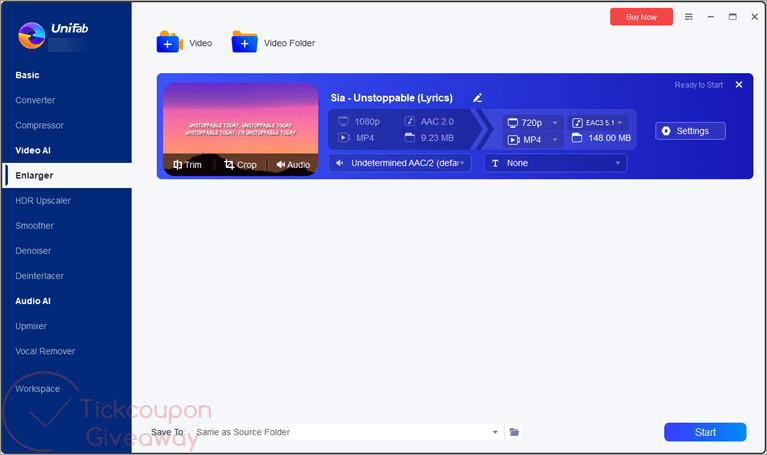Screen dimensions: 767x455
Task: Click the 'Ready to Start' status text
Action: [699, 85]
